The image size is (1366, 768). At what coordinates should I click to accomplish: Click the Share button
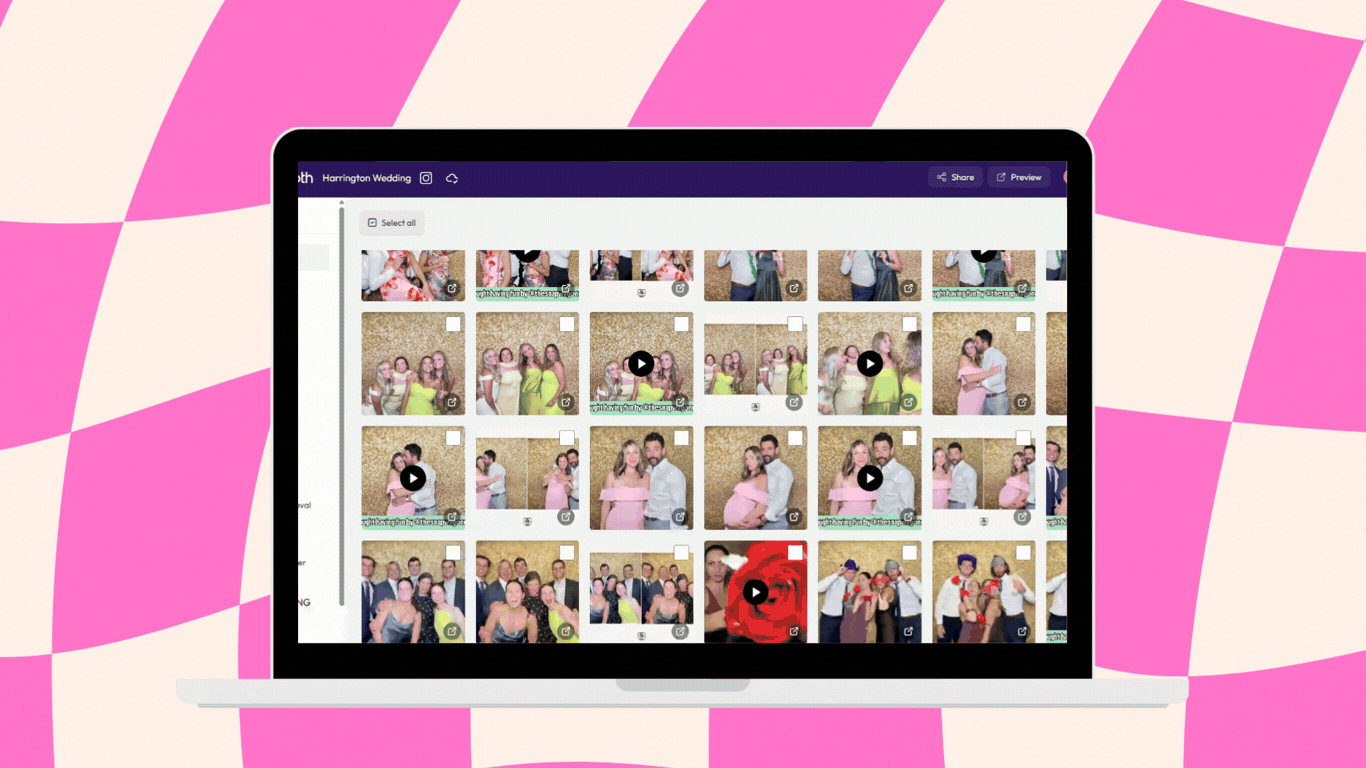pos(955,177)
